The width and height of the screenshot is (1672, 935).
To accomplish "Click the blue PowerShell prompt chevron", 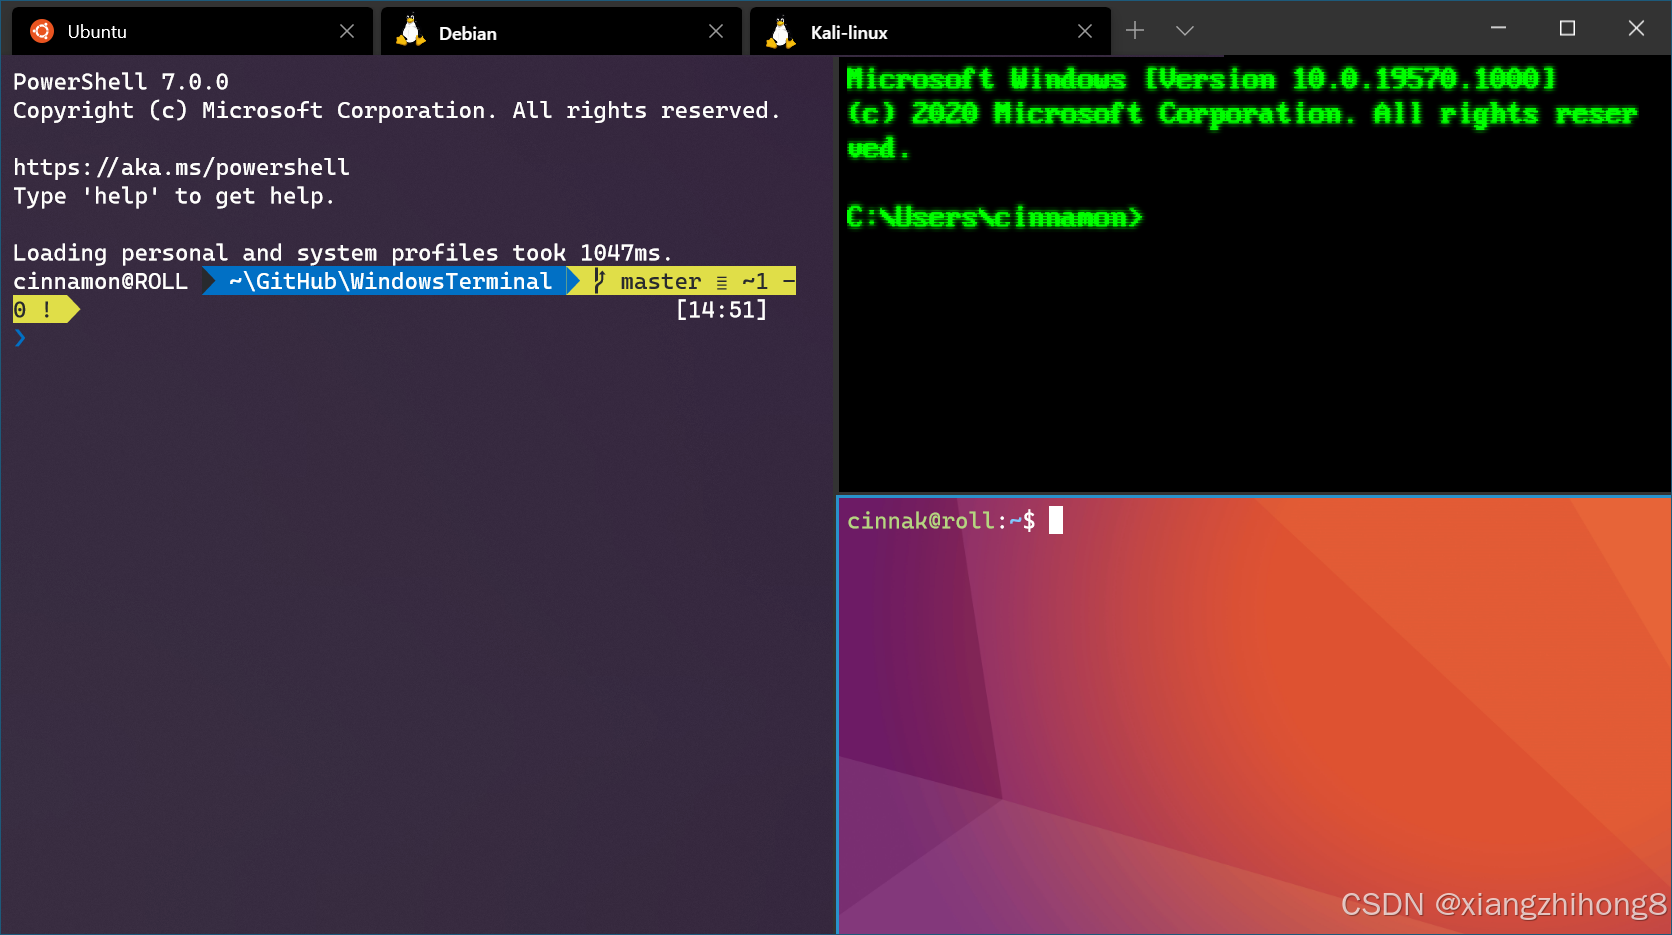I will pos(20,338).
